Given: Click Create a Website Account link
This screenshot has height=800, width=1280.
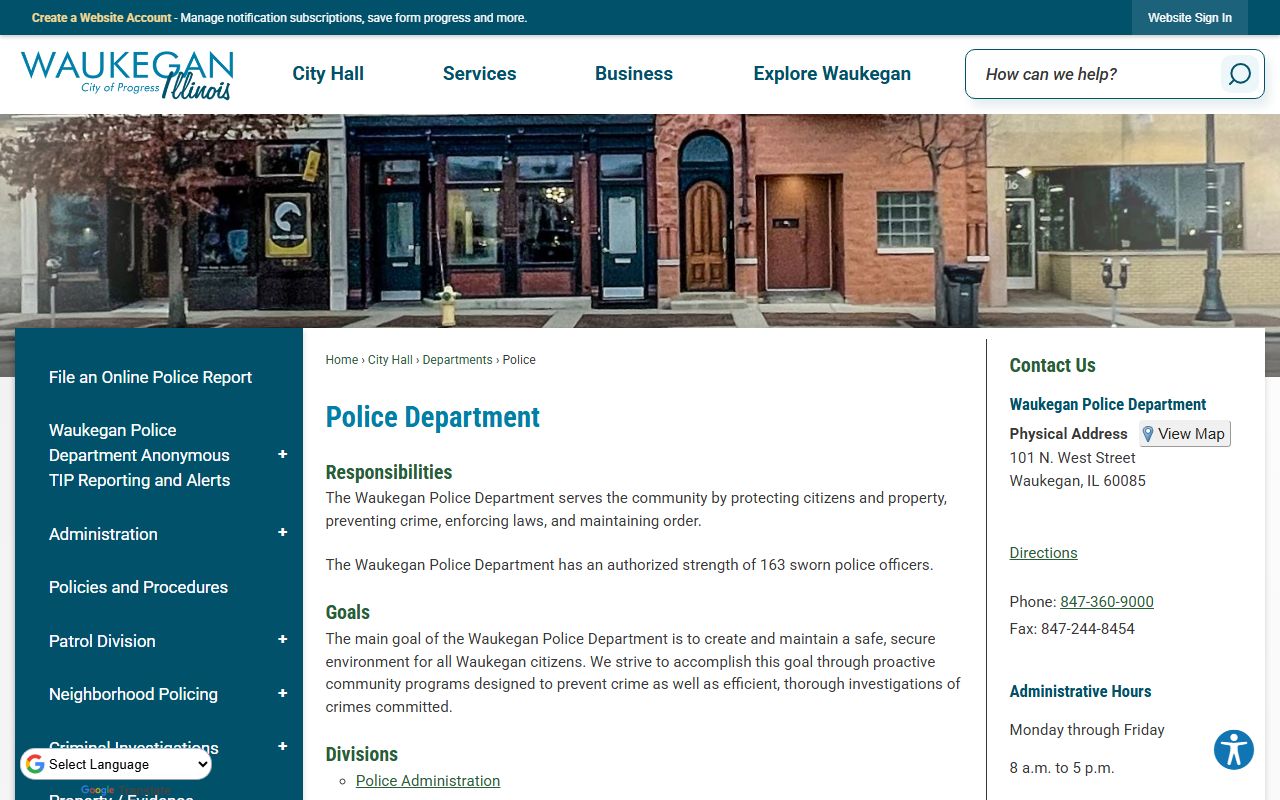Looking at the screenshot, I should tap(102, 18).
